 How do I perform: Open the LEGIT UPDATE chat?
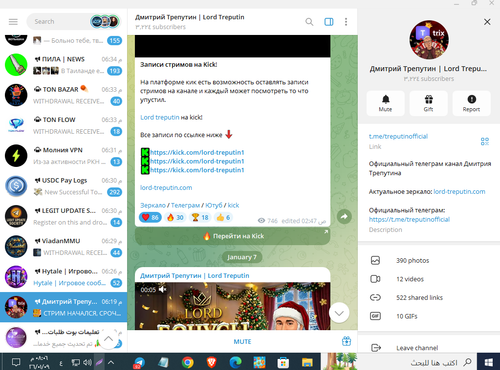63,216
